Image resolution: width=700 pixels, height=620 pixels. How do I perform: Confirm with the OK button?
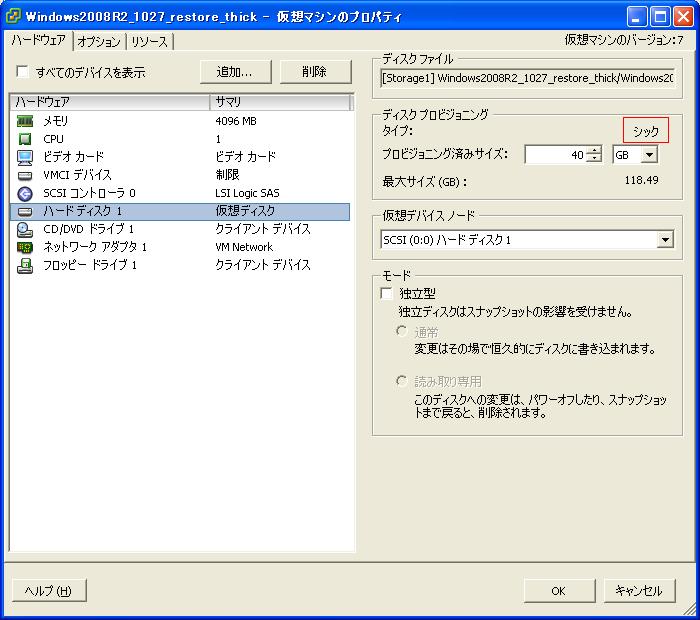[x=559, y=591]
